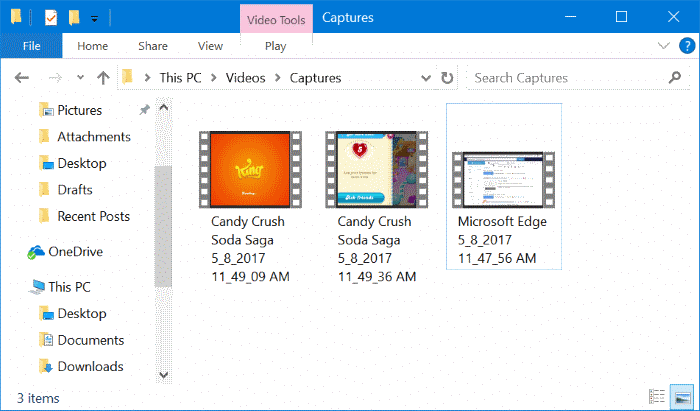Expand the chevron before This PC breadcrumb
Image resolution: width=700 pixels, height=411 pixels.
point(147,78)
